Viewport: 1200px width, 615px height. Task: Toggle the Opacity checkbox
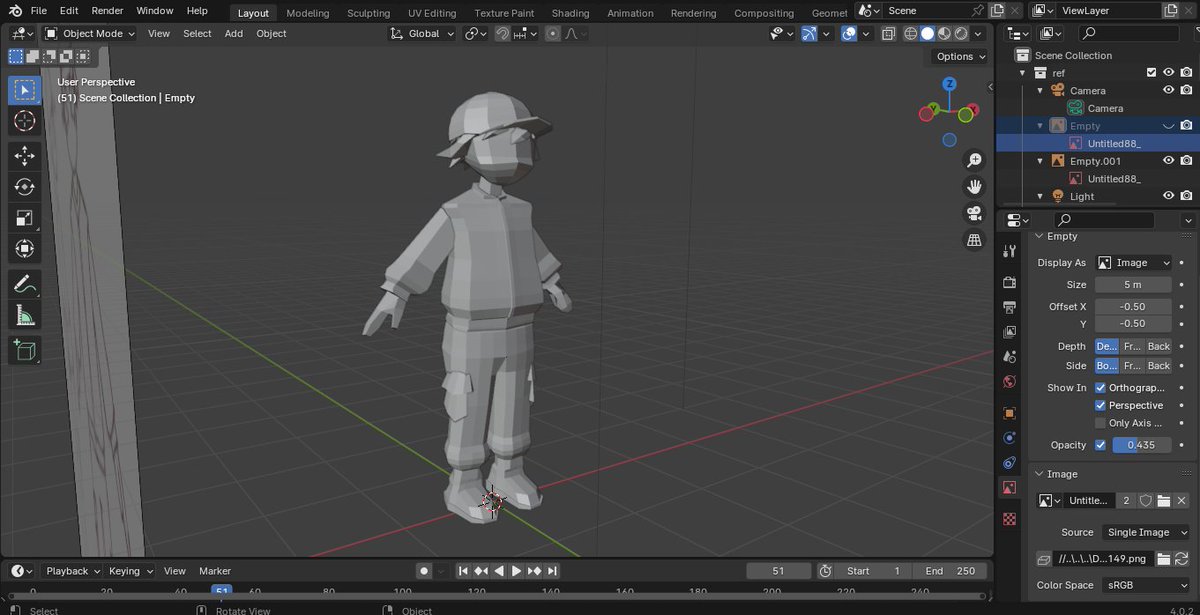pos(1100,445)
